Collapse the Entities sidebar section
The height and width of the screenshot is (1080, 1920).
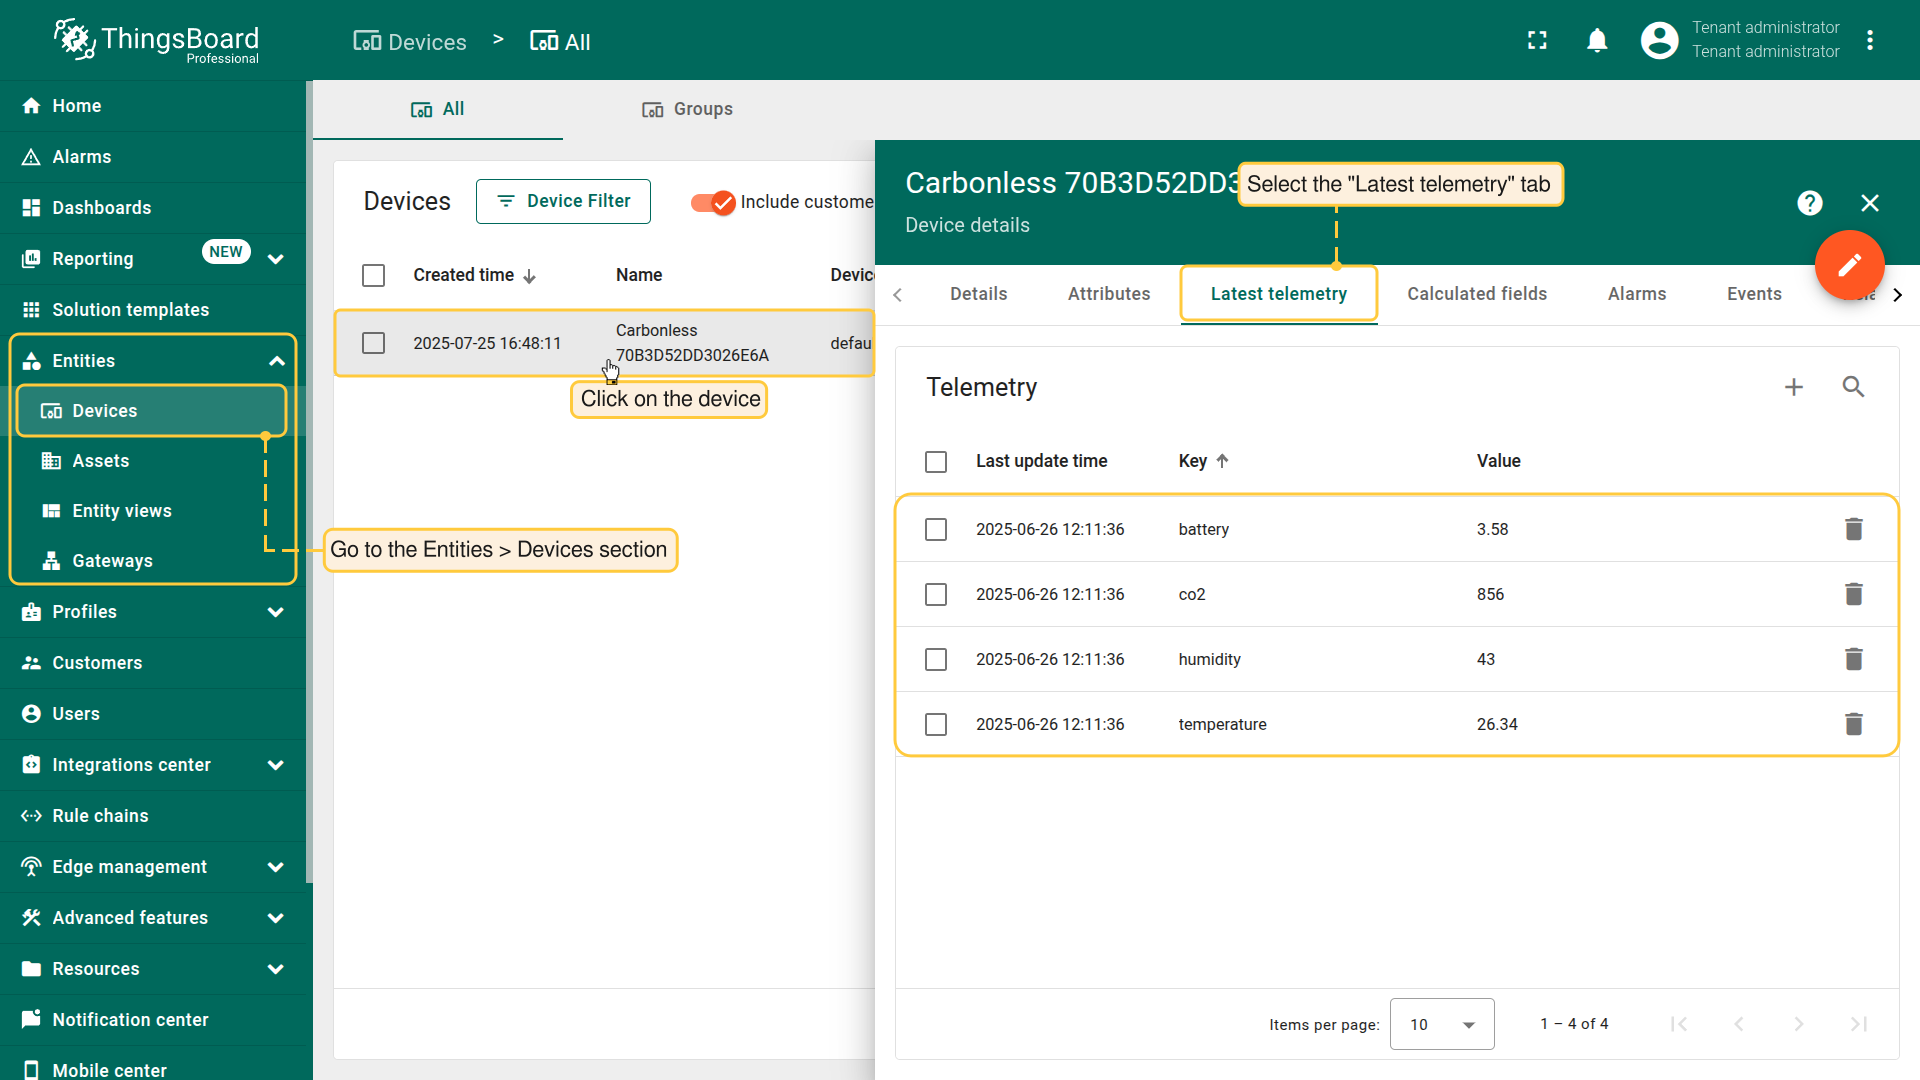276,361
